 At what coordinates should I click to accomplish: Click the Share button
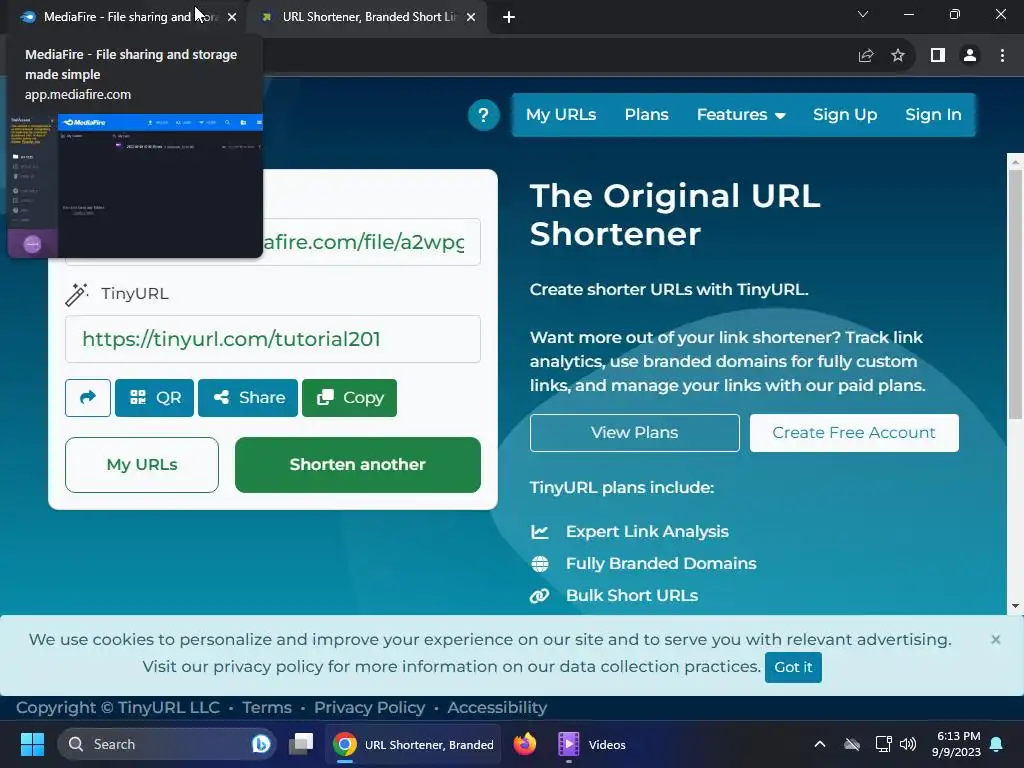[248, 398]
